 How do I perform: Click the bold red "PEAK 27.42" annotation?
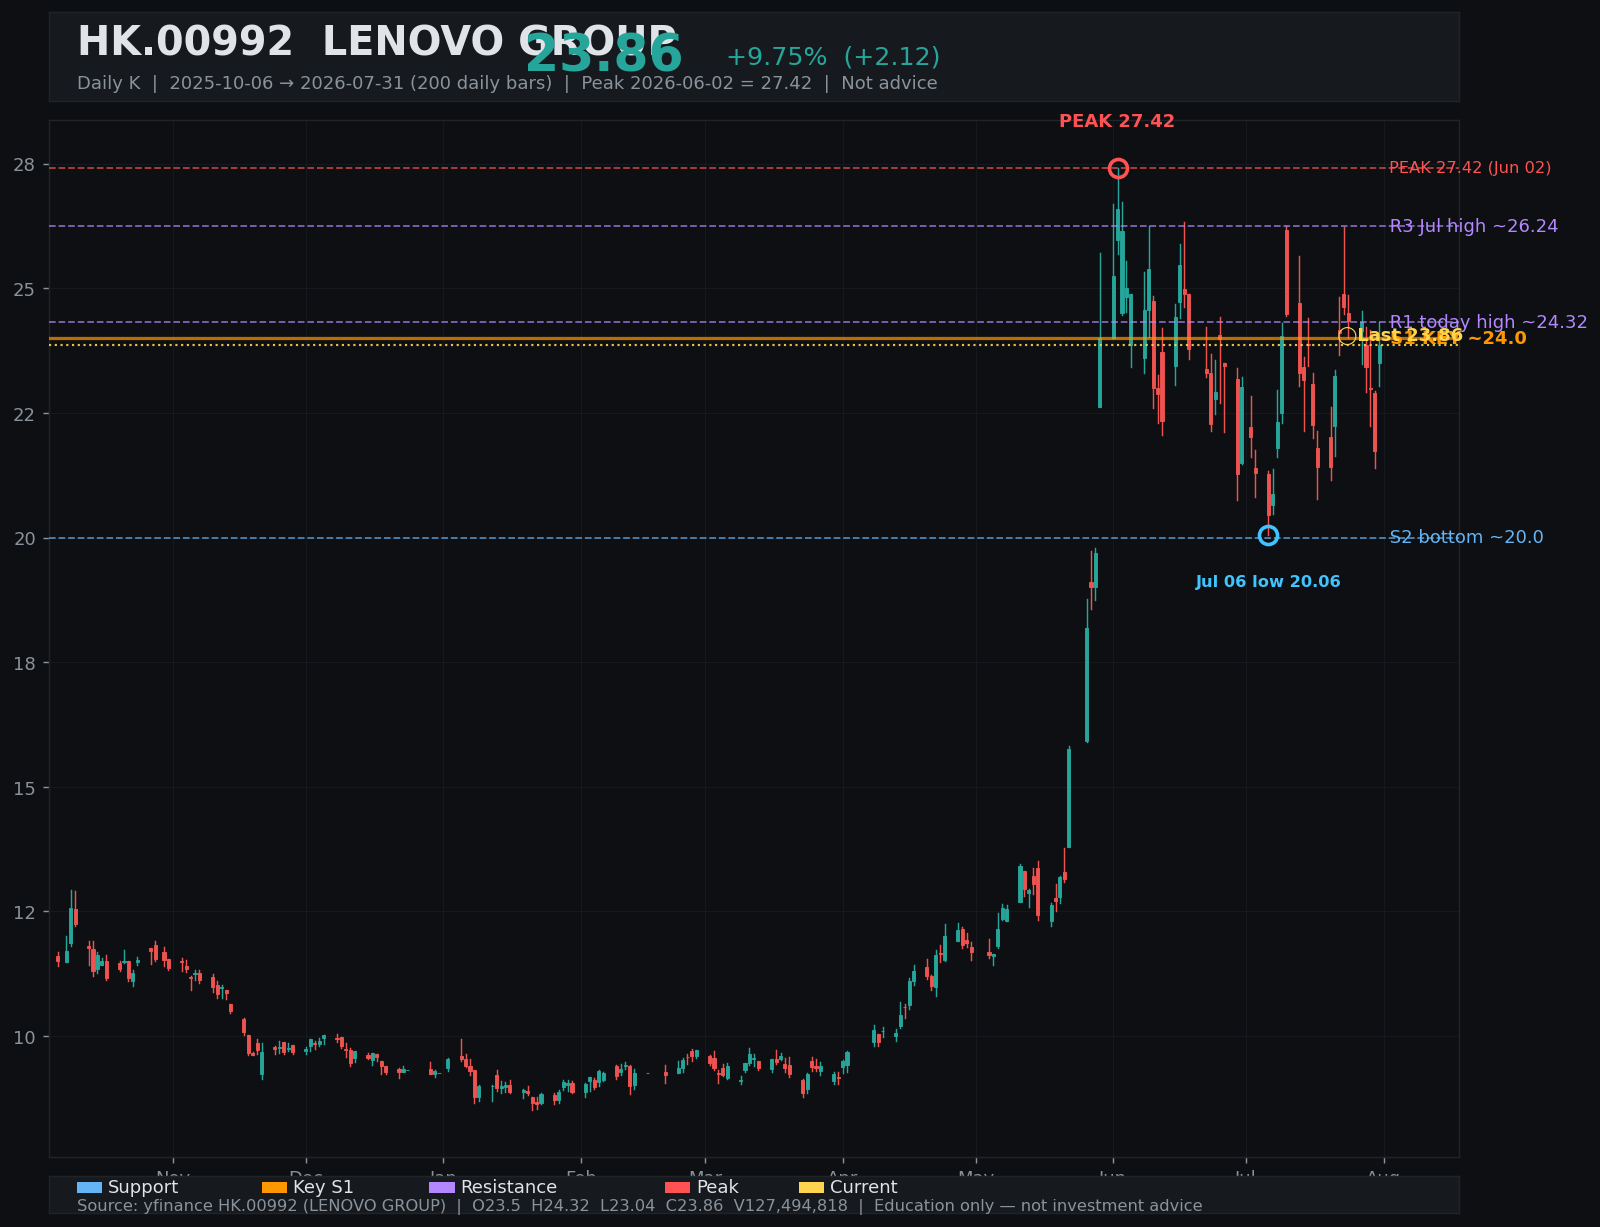1117,121
